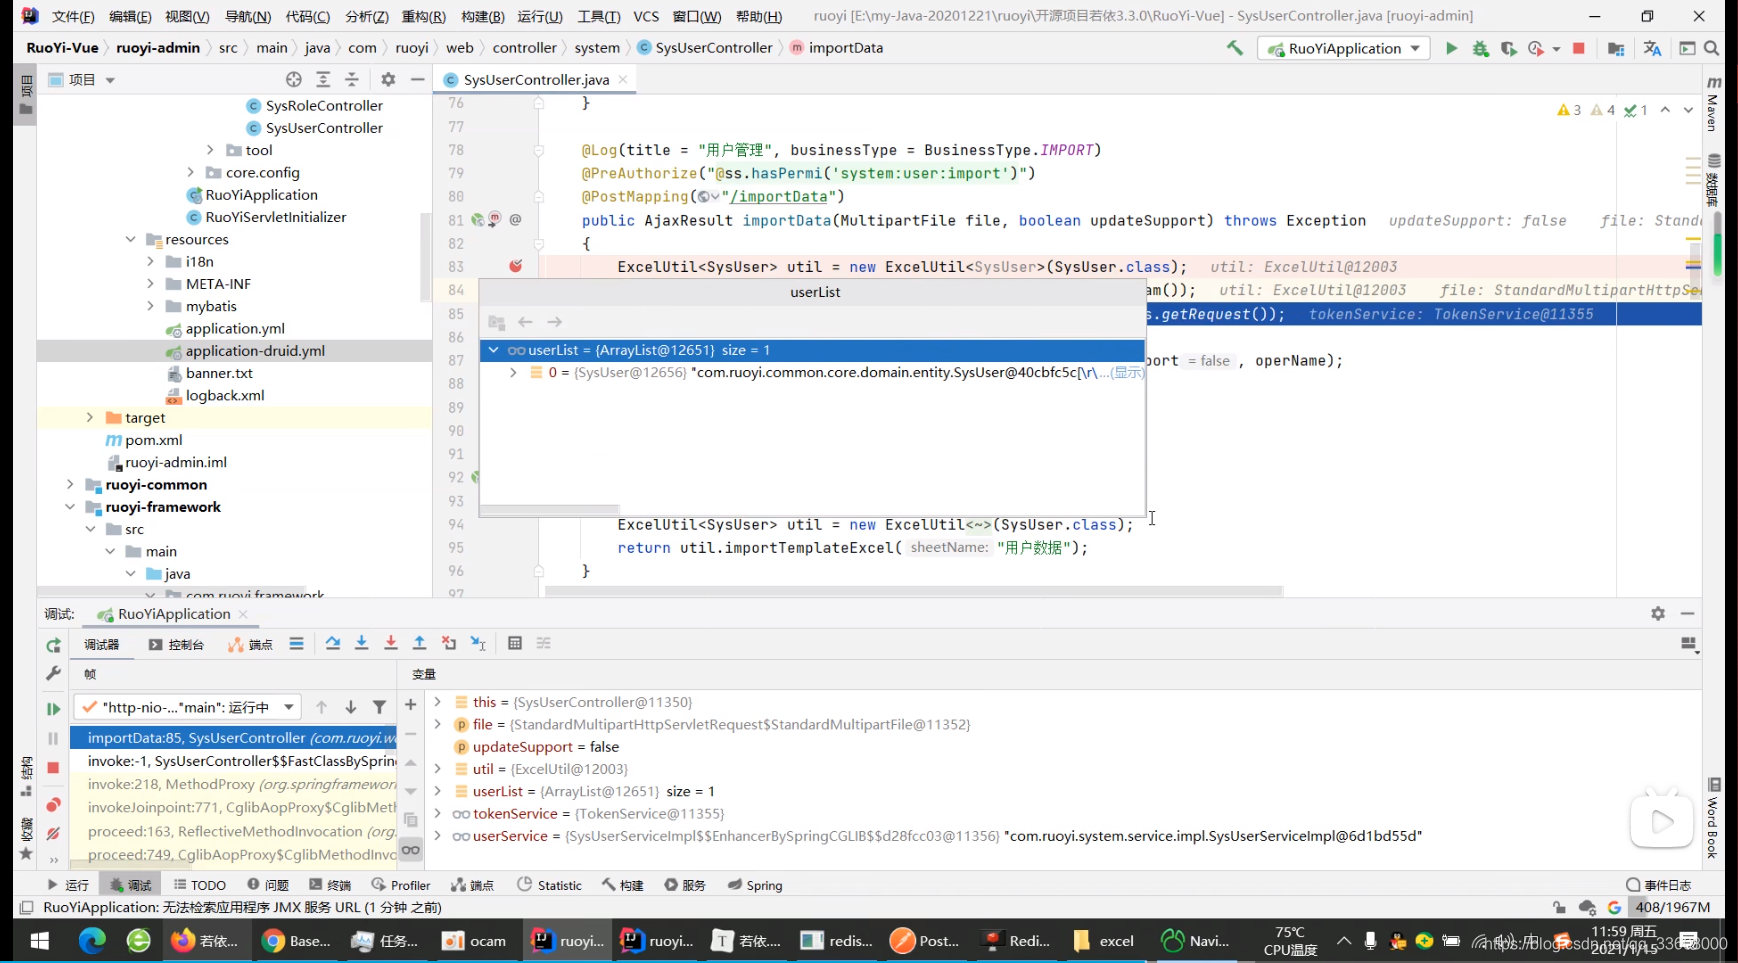
Task: Expand the mybatis folder
Action: pos(150,306)
